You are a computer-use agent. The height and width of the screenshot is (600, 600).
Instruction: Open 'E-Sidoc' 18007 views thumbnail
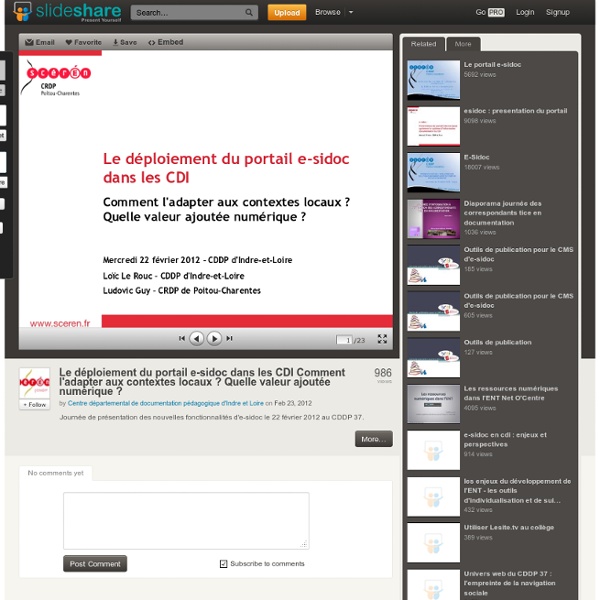coord(434,173)
